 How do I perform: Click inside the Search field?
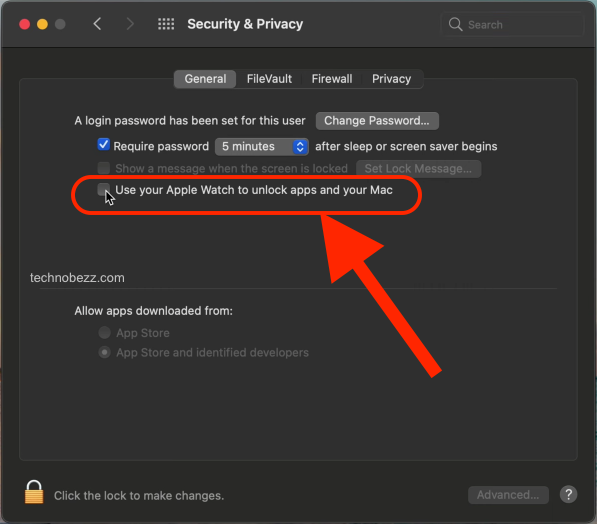click(512, 24)
